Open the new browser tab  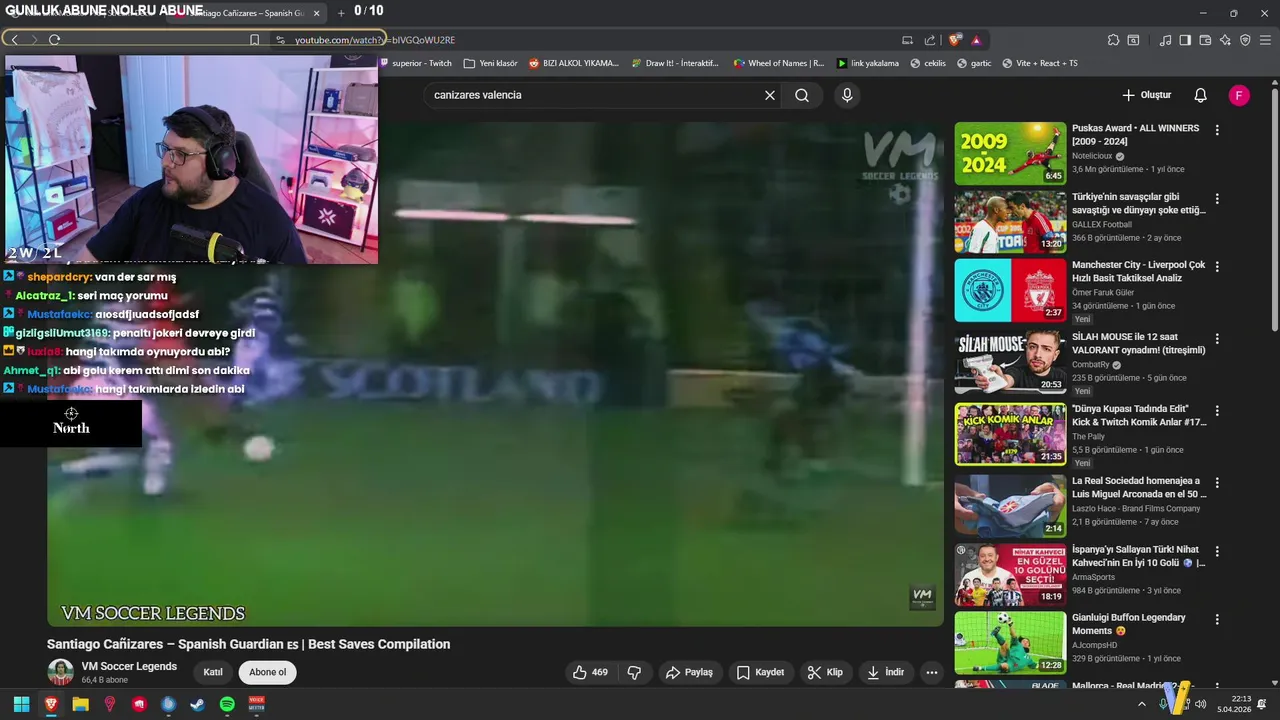click(x=341, y=13)
